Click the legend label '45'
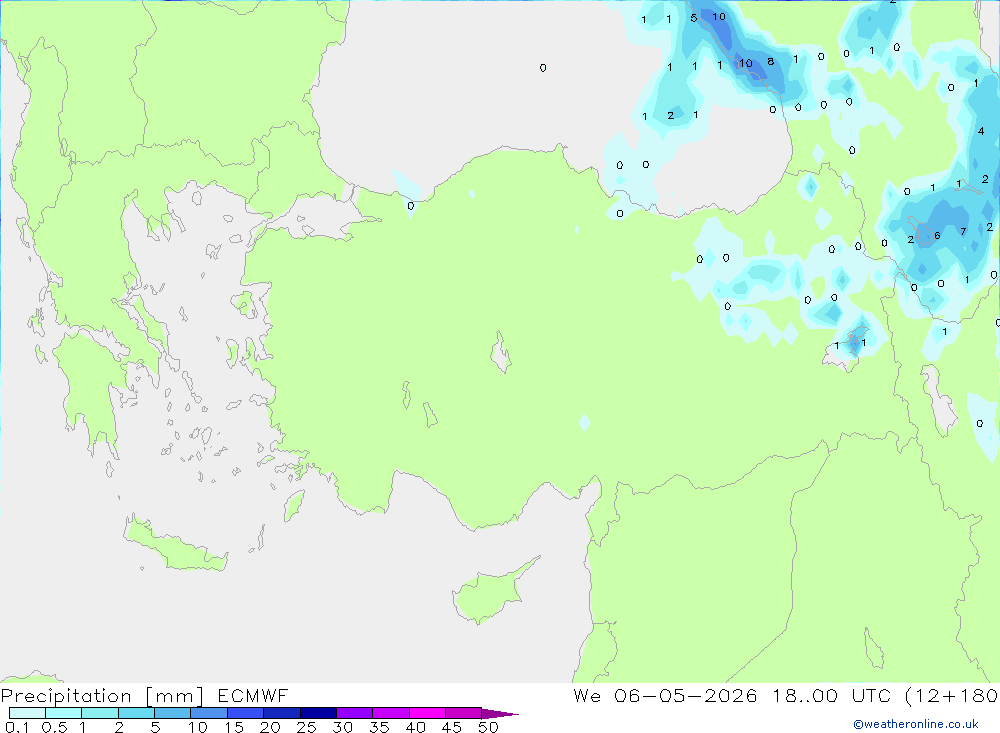1000x733 pixels. click(452, 727)
